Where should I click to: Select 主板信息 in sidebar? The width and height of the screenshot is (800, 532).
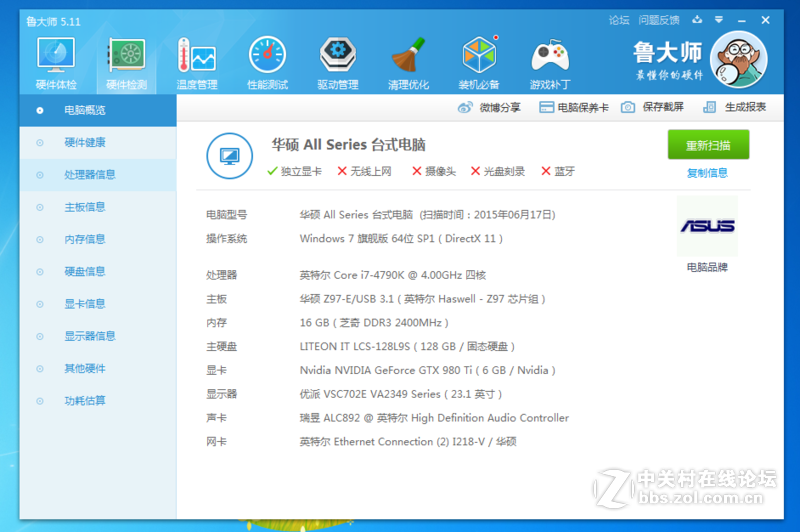(98, 207)
